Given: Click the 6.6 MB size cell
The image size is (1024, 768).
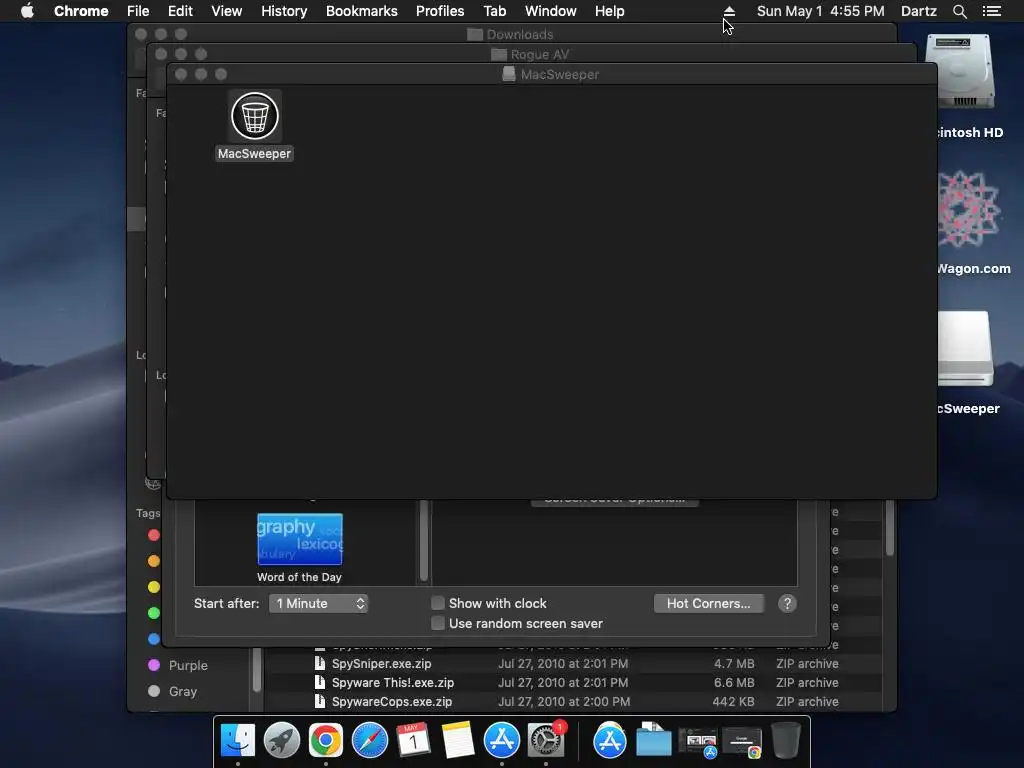Looking at the screenshot, I should (x=734, y=682).
